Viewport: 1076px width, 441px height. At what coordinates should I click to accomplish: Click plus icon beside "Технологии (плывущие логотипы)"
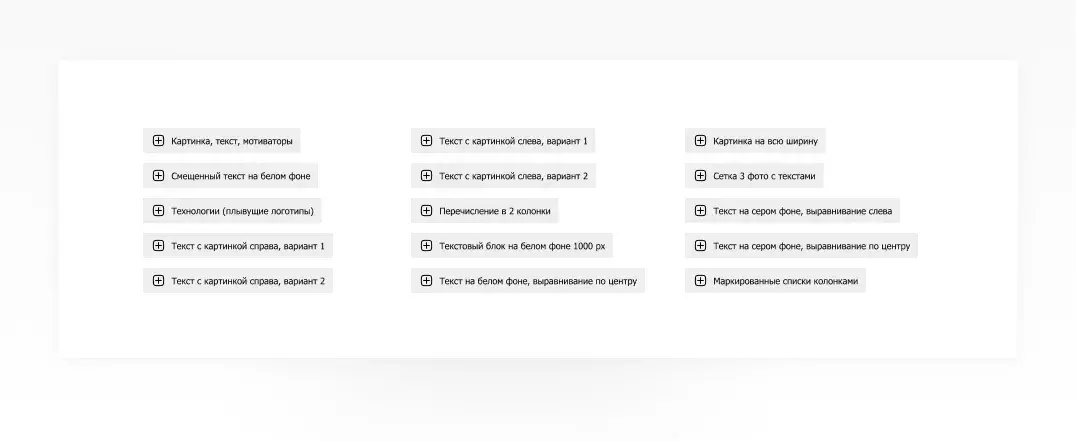pos(158,211)
